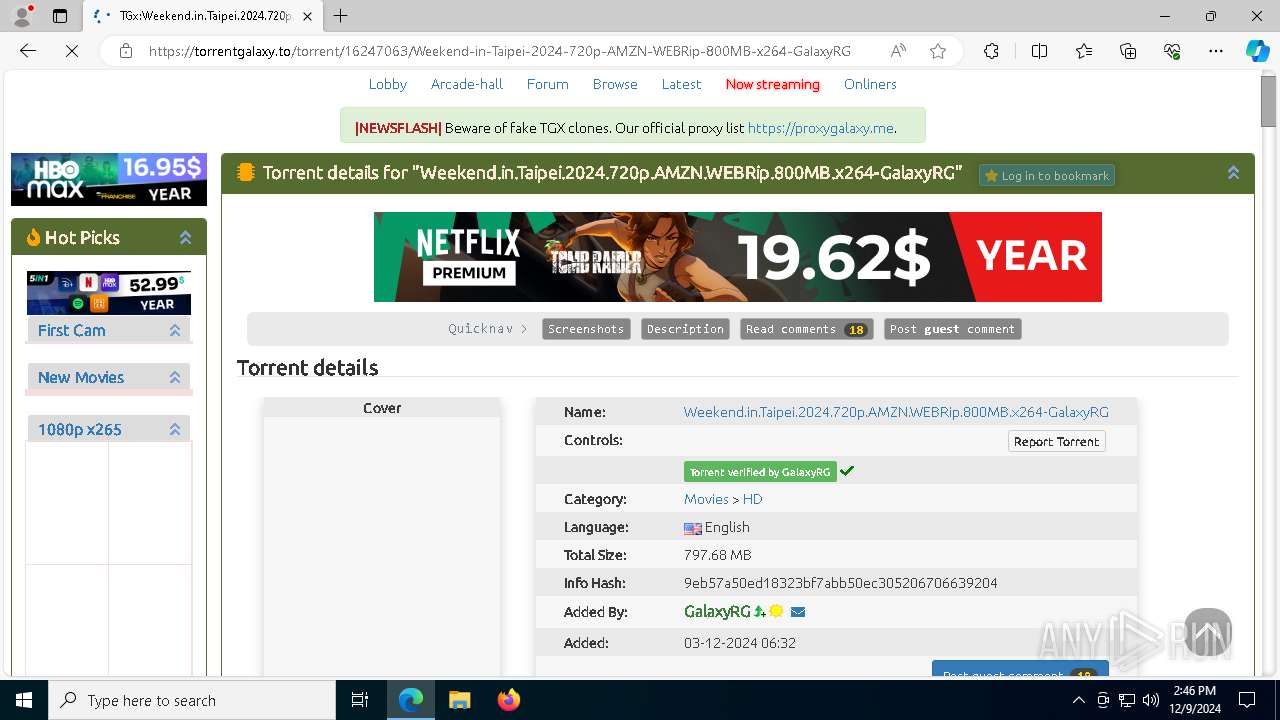Open File Explorer from taskbar
This screenshot has width=1280, height=720.
click(x=459, y=700)
